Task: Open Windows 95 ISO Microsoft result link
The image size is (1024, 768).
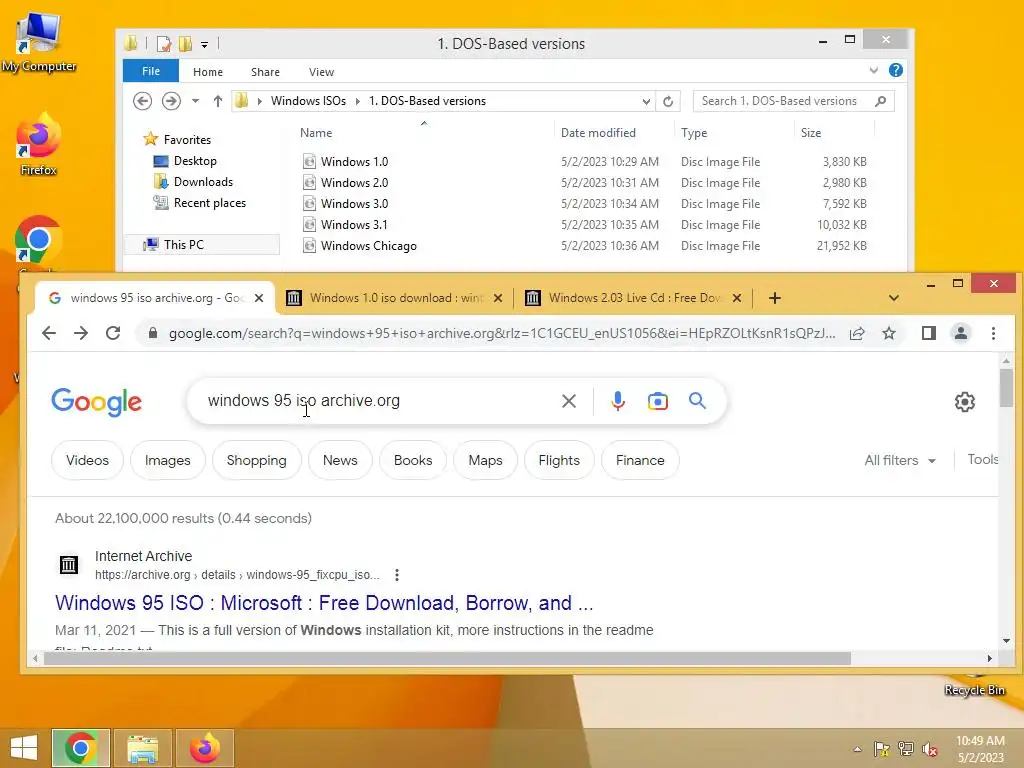Action: click(325, 602)
